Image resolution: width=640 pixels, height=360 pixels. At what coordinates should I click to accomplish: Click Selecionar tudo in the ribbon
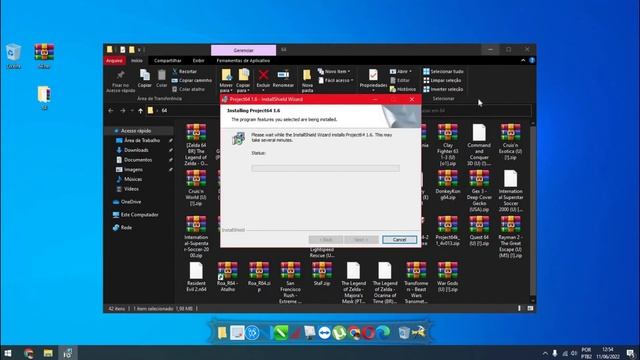tap(443, 71)
